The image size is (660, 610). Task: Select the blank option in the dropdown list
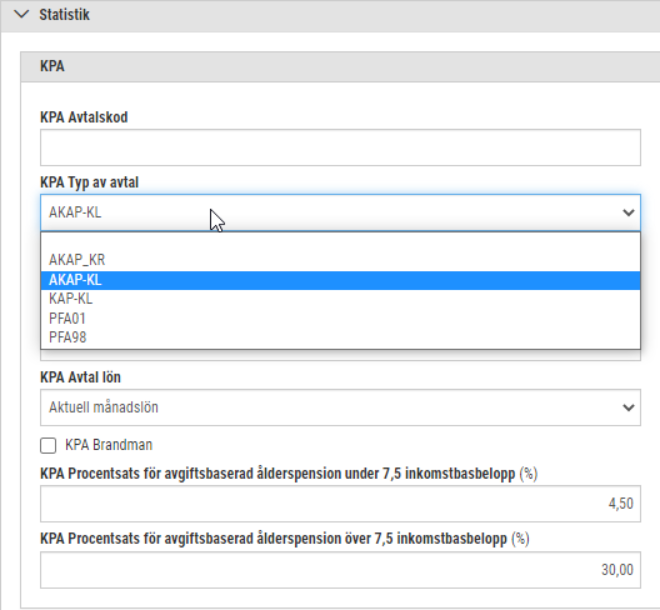pyautogui.click(x=340, y=242)
